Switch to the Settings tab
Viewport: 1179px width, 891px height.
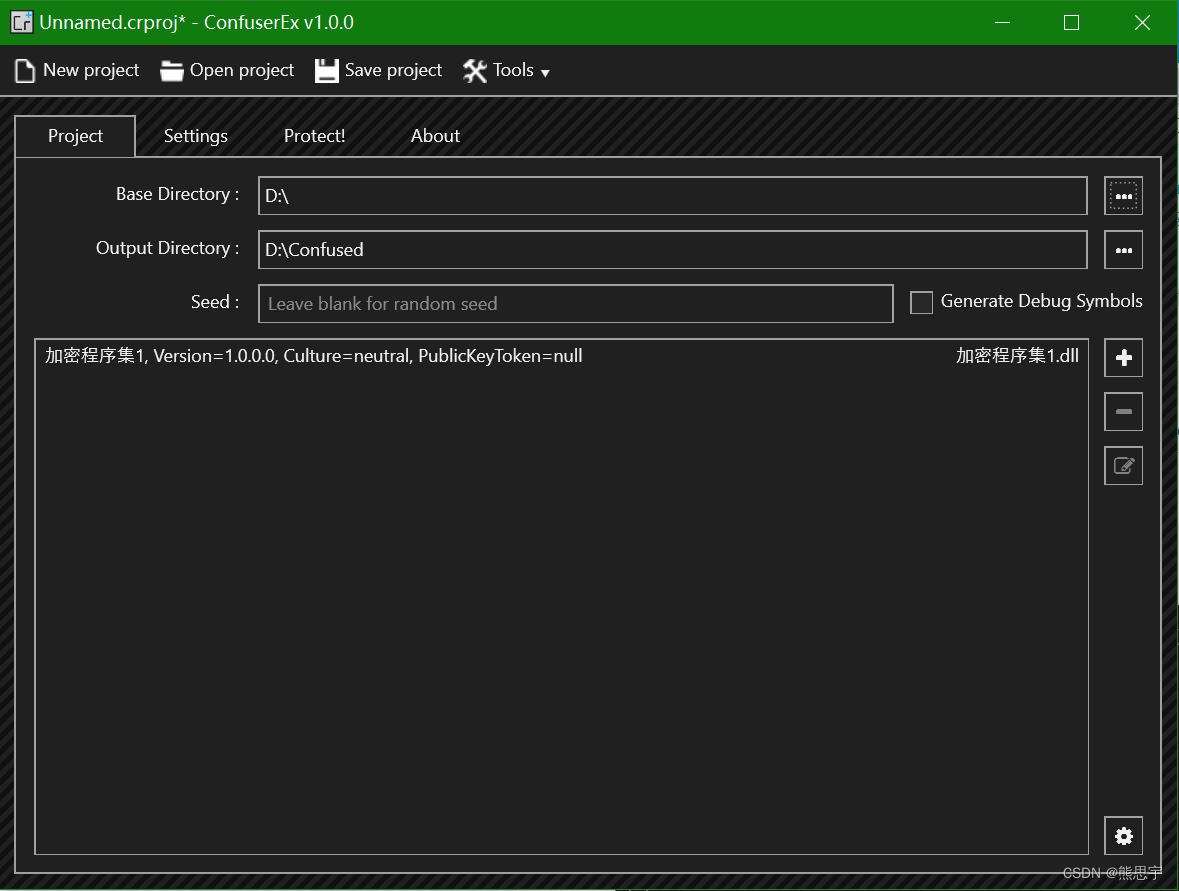point(195,136)
